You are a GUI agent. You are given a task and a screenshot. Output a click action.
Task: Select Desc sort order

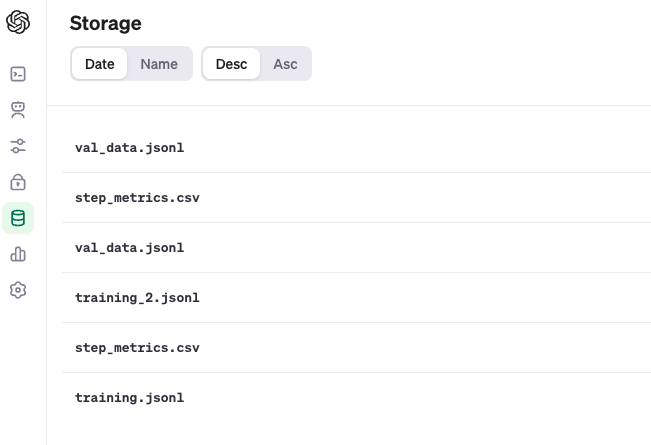pyautogui.click(x=231, y=64)
